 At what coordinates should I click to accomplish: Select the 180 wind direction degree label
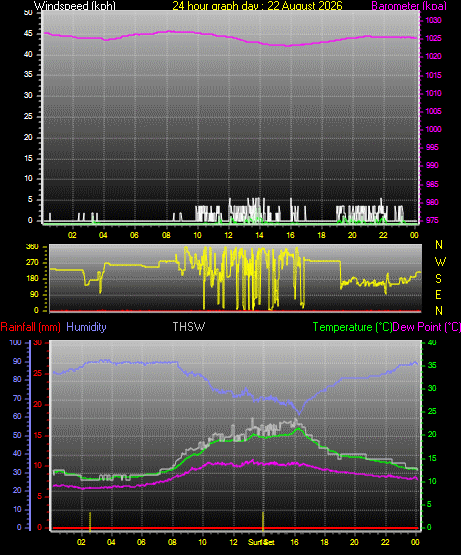(x=32, y=279)
